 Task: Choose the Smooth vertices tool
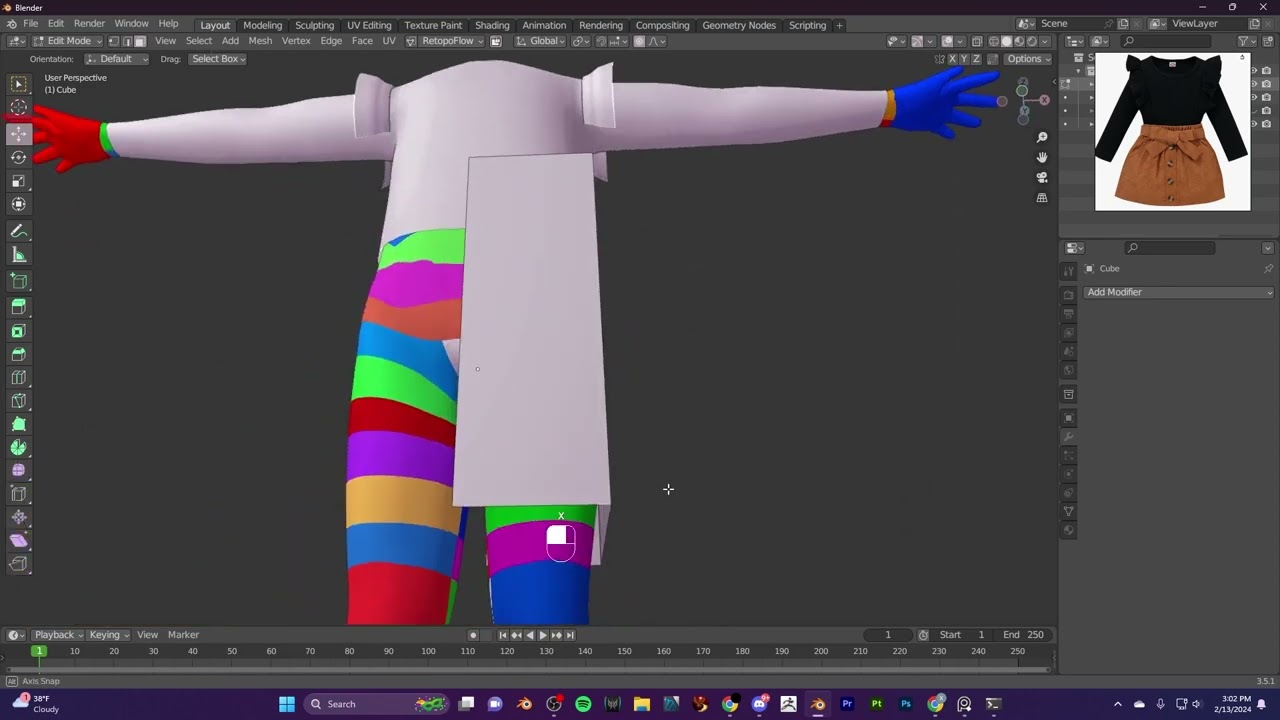click(x=19, y=470)
